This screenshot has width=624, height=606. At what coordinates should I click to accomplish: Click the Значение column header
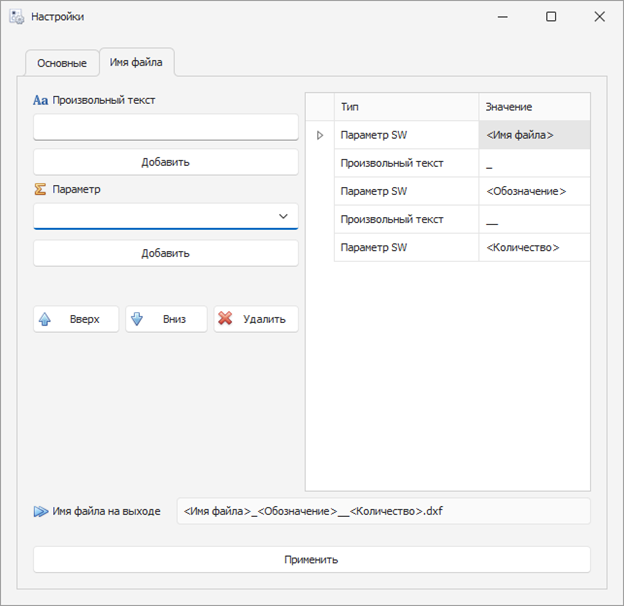click(x=534, y=106)
